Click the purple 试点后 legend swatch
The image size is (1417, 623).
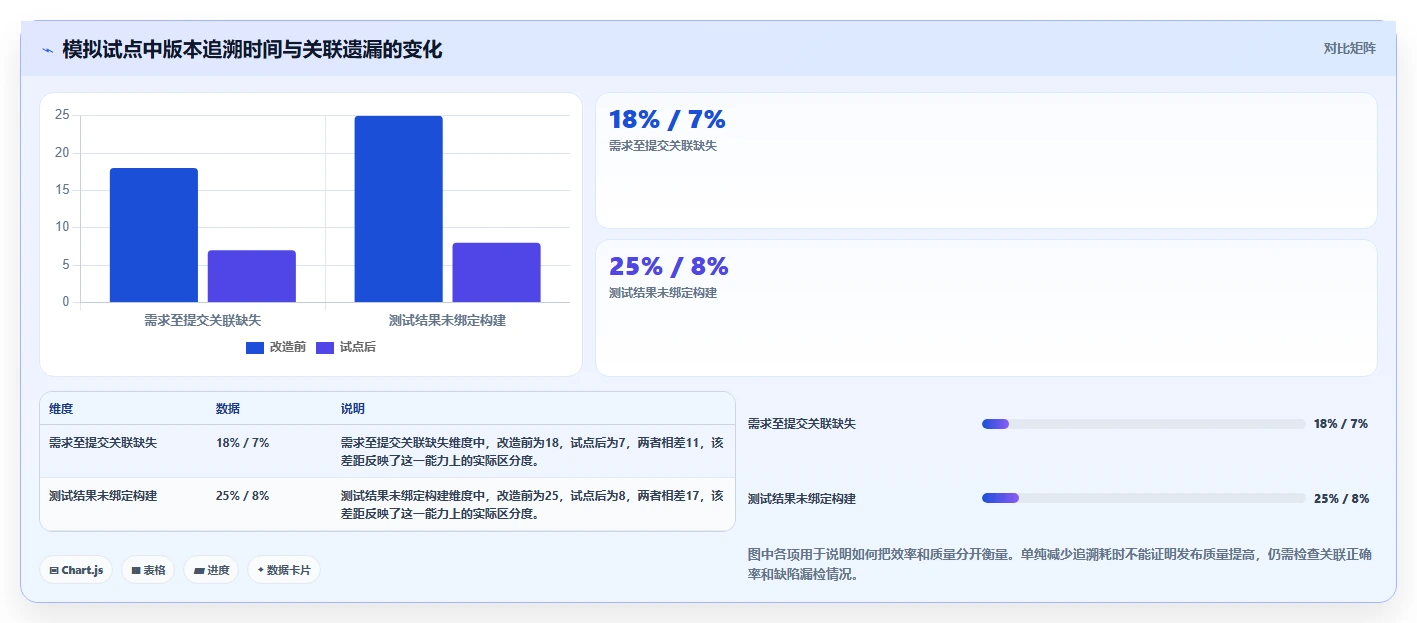[x=325, y=347]
